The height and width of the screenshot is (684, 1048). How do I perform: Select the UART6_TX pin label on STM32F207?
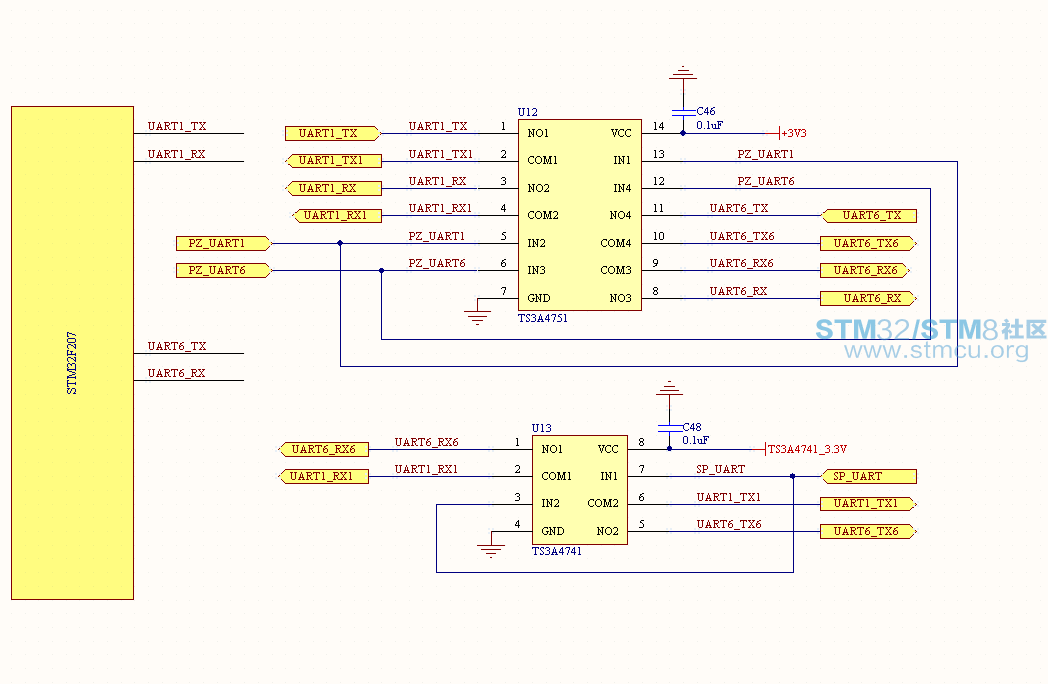pyautogui.click(x=177, y=346)
